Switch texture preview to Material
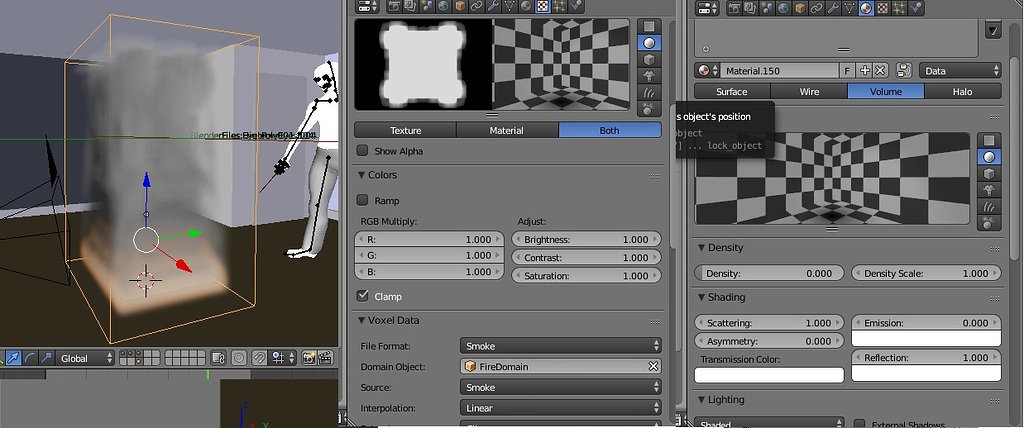The width and height of the screenshot is (1024, 428). [x=507, y=130]
